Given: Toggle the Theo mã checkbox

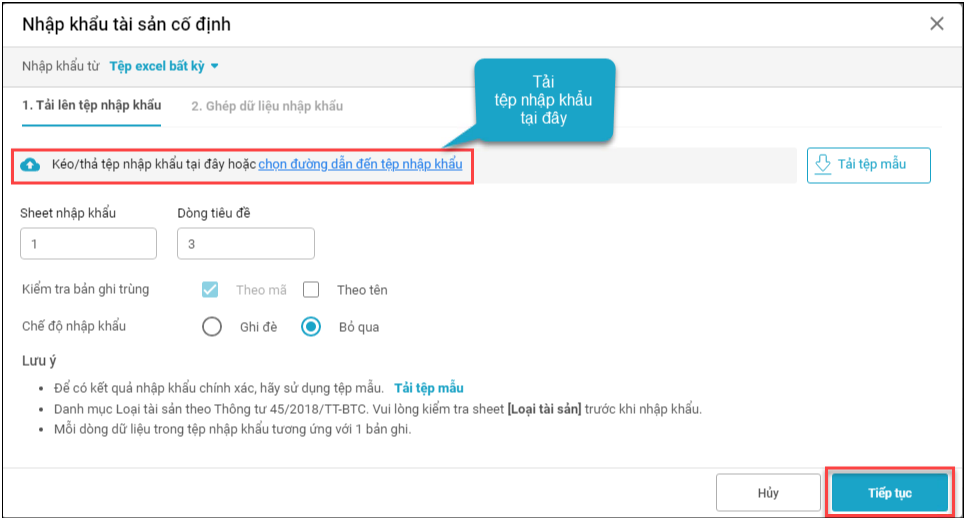Looking at the screenshot, I should [x=210, y=290].
